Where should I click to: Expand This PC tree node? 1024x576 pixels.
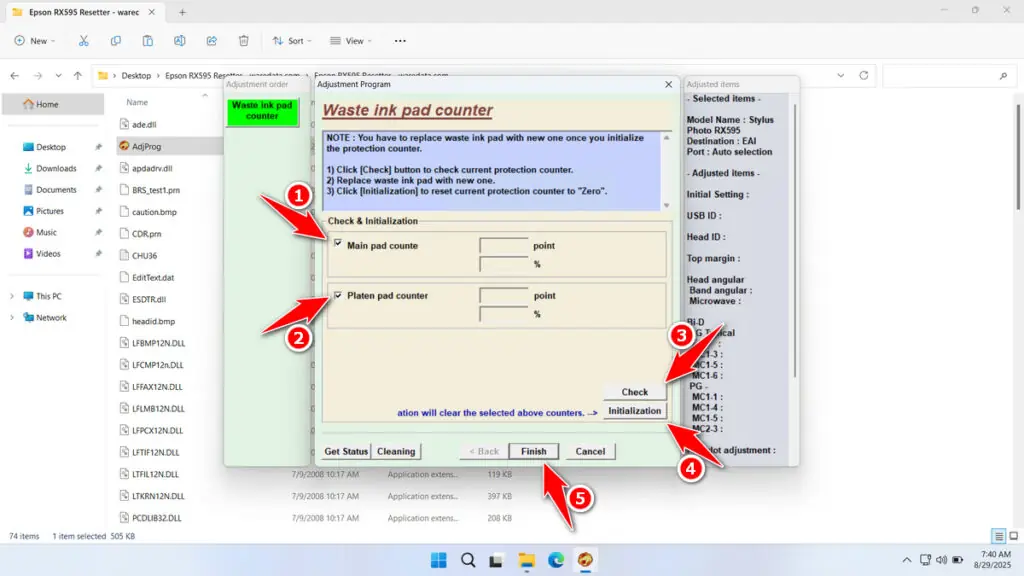pos(12,296)
